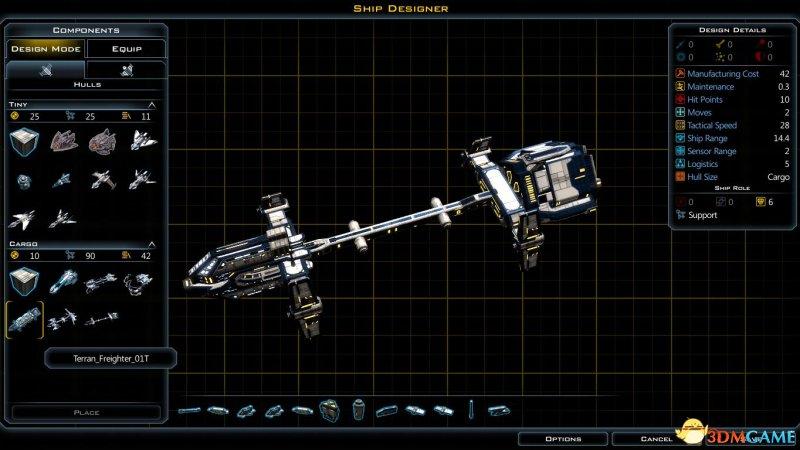
Task: Click the 'Maintenance' label
Action: point(710,87)
